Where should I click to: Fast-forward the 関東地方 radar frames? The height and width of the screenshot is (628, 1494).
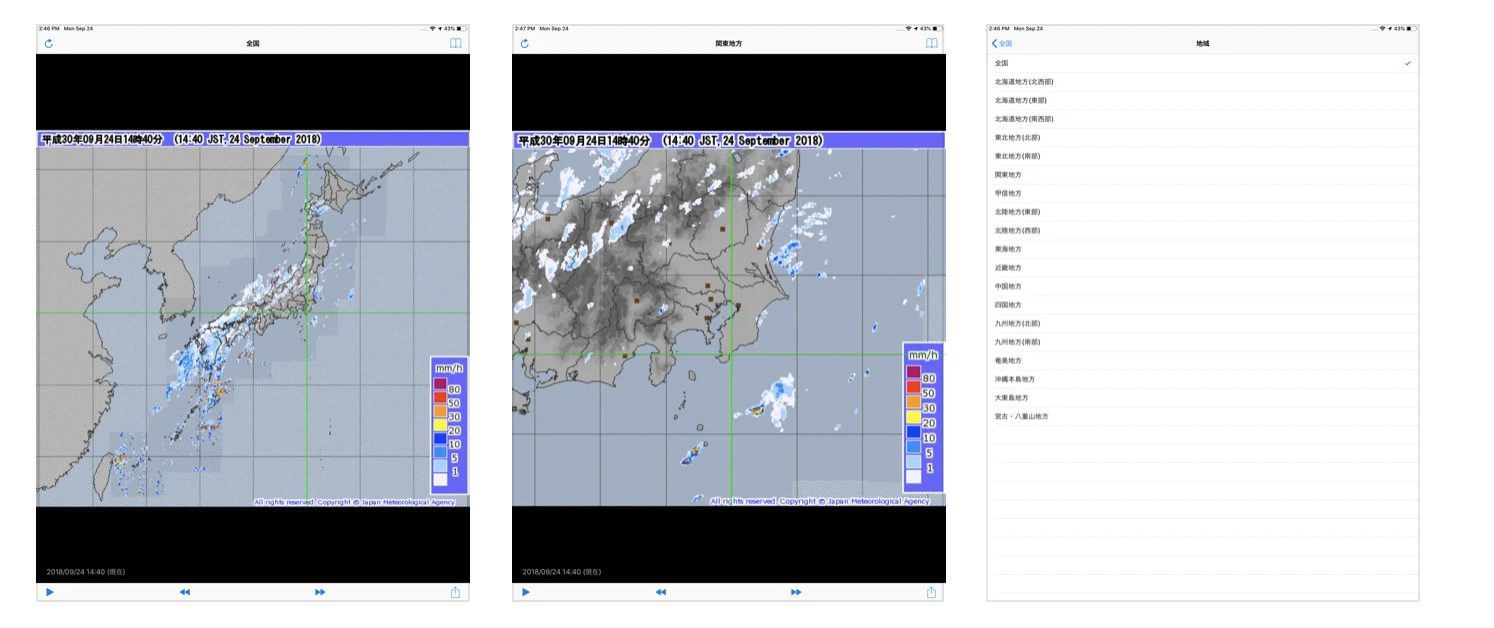pyautogui.click(x=796, y=592)
